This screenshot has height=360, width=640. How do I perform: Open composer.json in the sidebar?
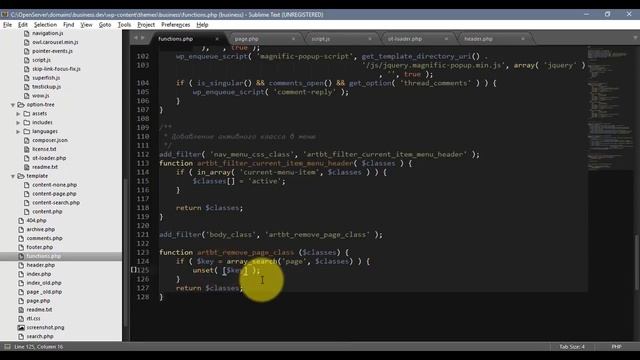(x=50, y=140)
